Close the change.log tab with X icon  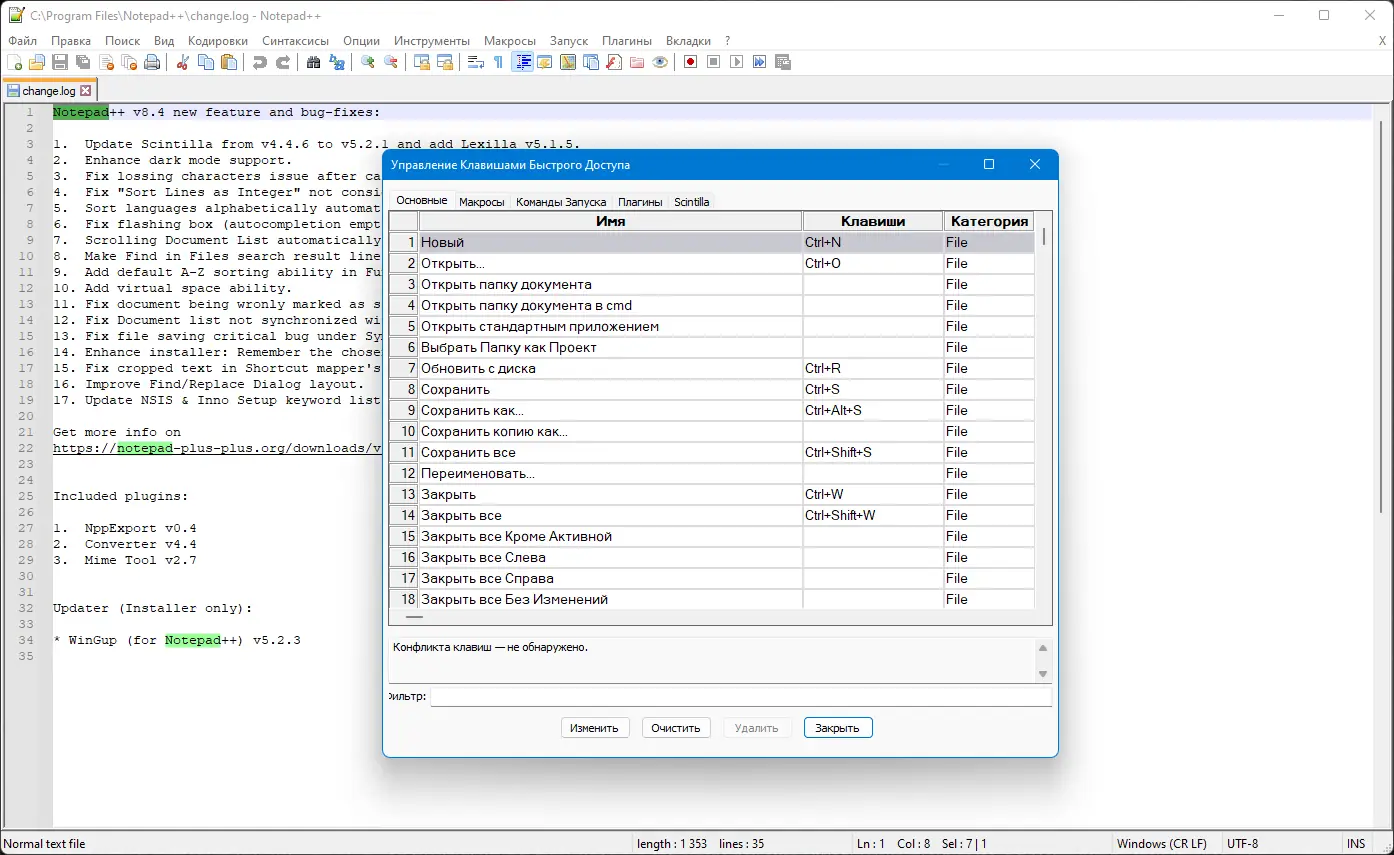coord(86,91)
